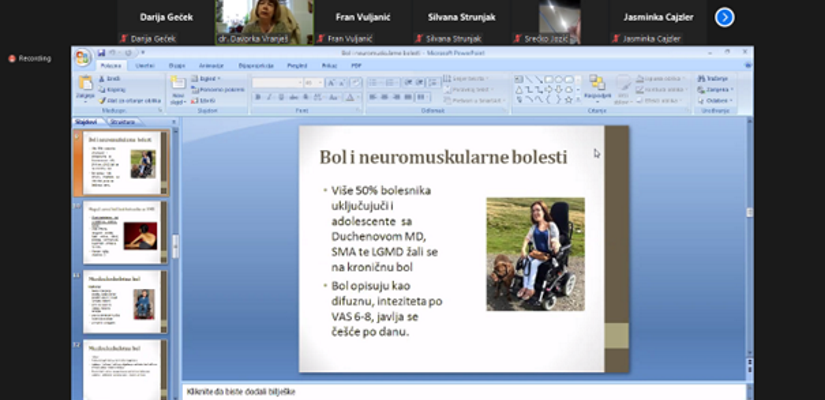Image resolution: width=825 pixels, height=400 pixels.
Task: Select the triangle shape in shapes gallery
Action: click(x=518, y=90)
